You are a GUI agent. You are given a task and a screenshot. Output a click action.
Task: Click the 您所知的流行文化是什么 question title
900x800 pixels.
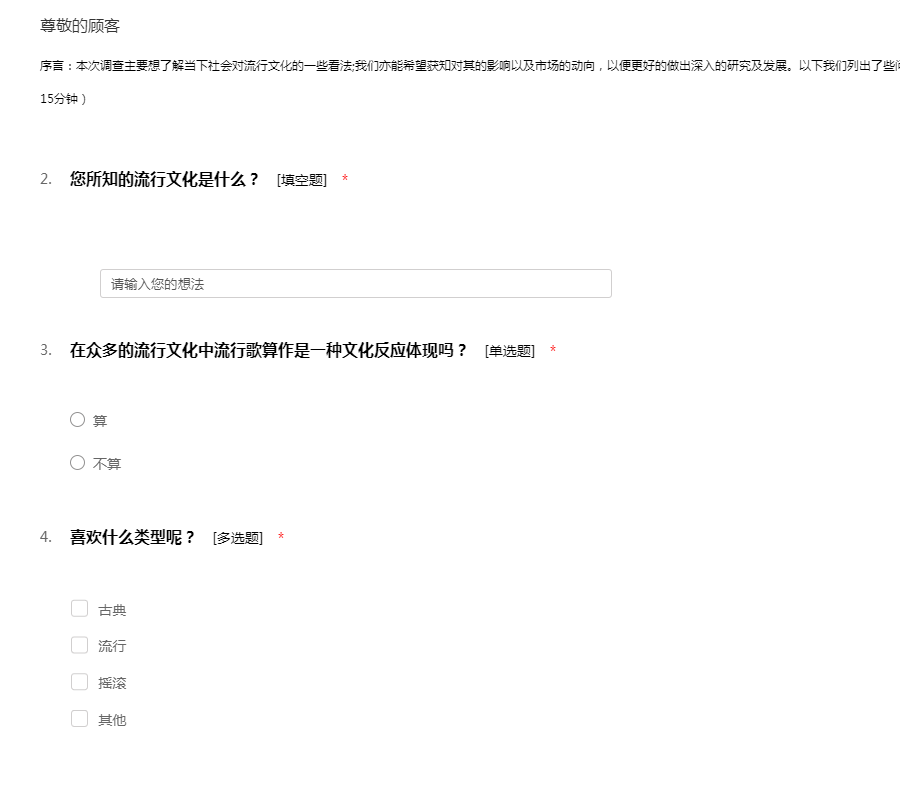164,180
